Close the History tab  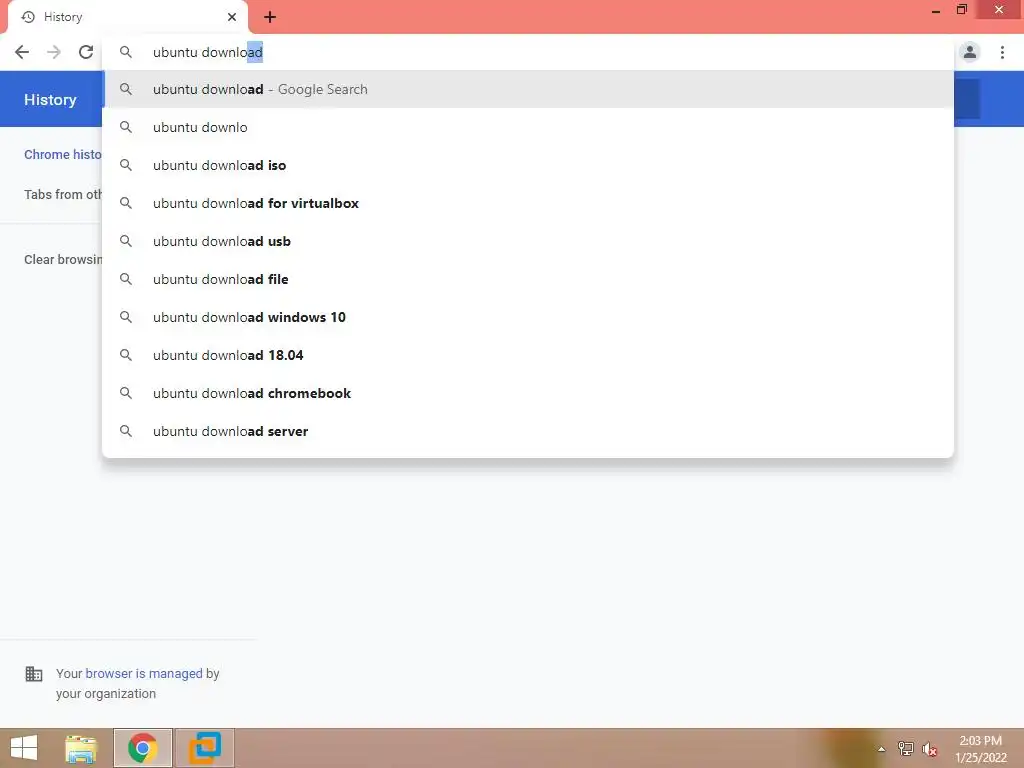pos(232,17)
